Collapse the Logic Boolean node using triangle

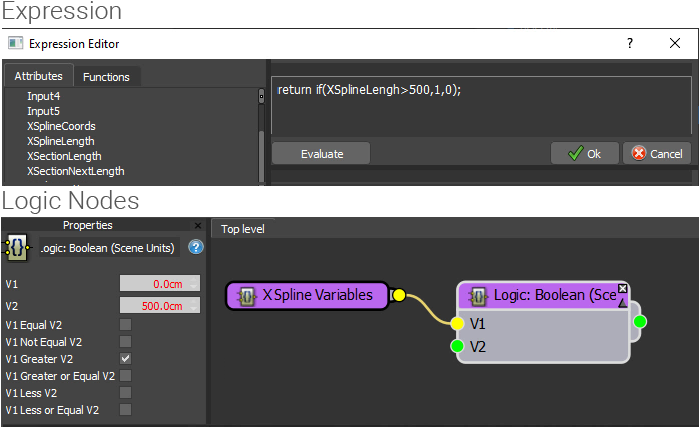[x=622, y=300]
